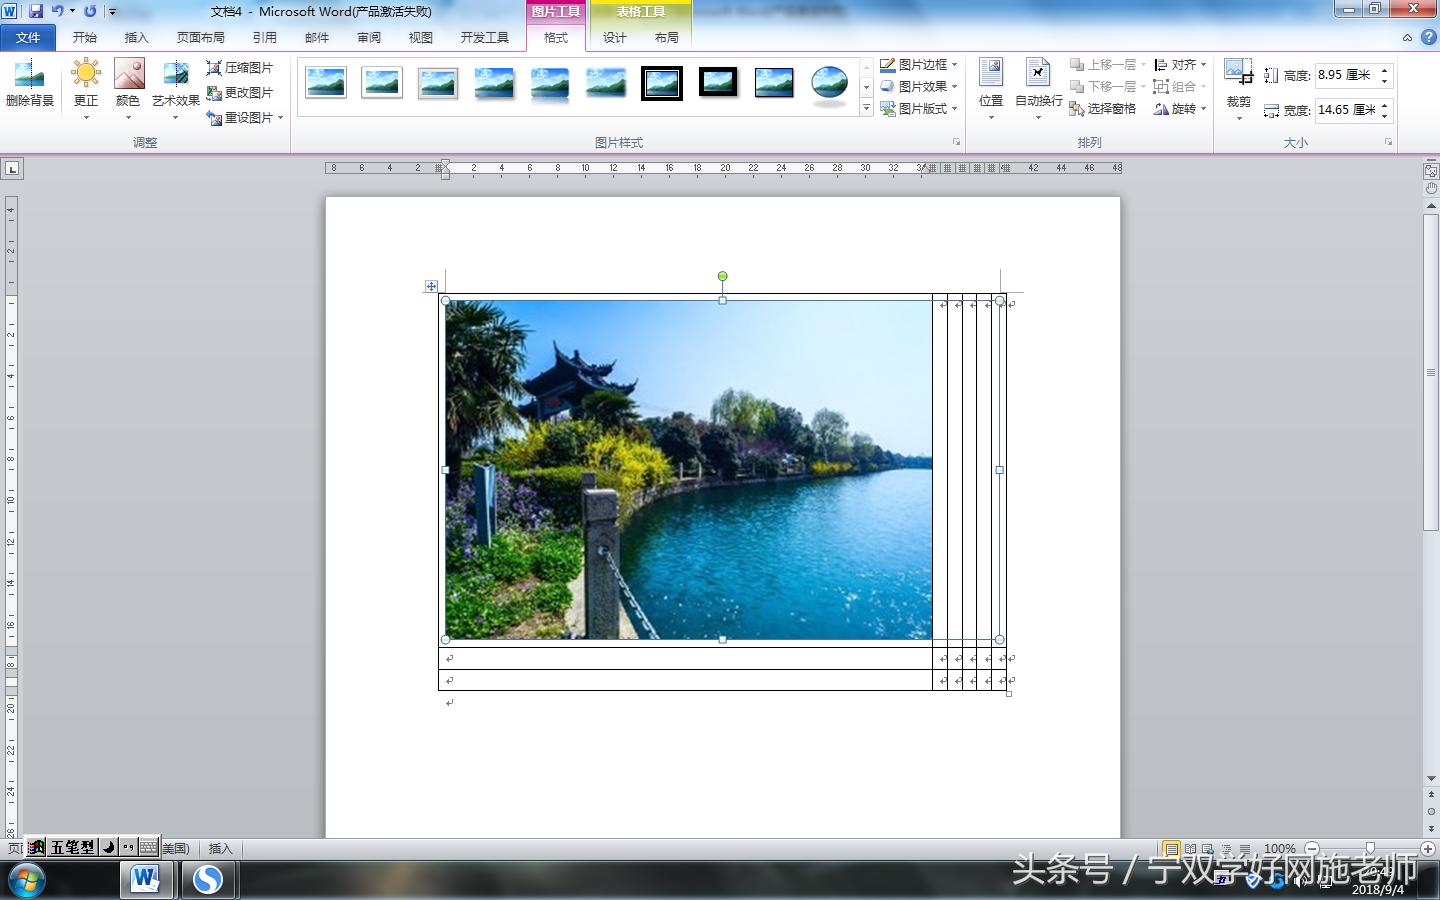This screenshot has width=1440, height=900.
Task: Open the Wrap Text (自动换行) tool
Action: tap(1038, 76)
